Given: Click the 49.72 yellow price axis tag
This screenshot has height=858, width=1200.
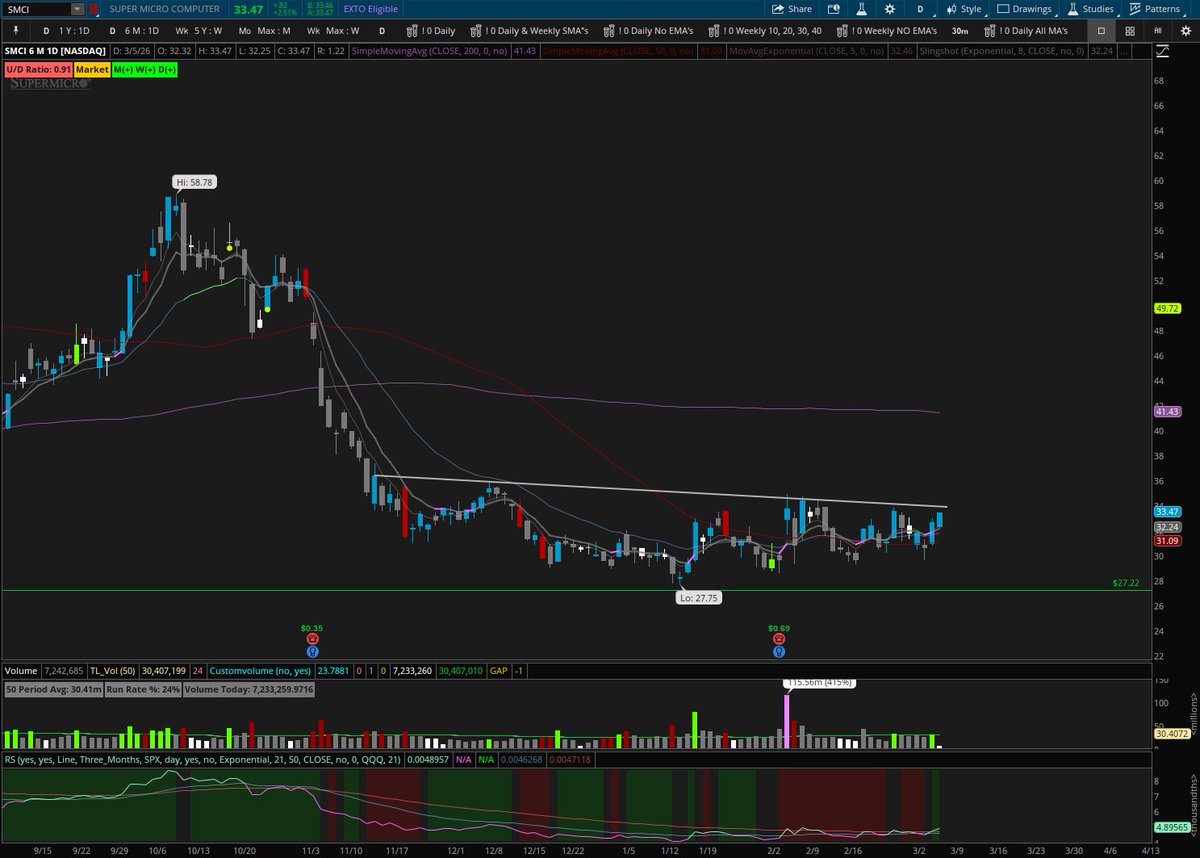Looking at the screenshot, I should click(x=1167, y=309).
